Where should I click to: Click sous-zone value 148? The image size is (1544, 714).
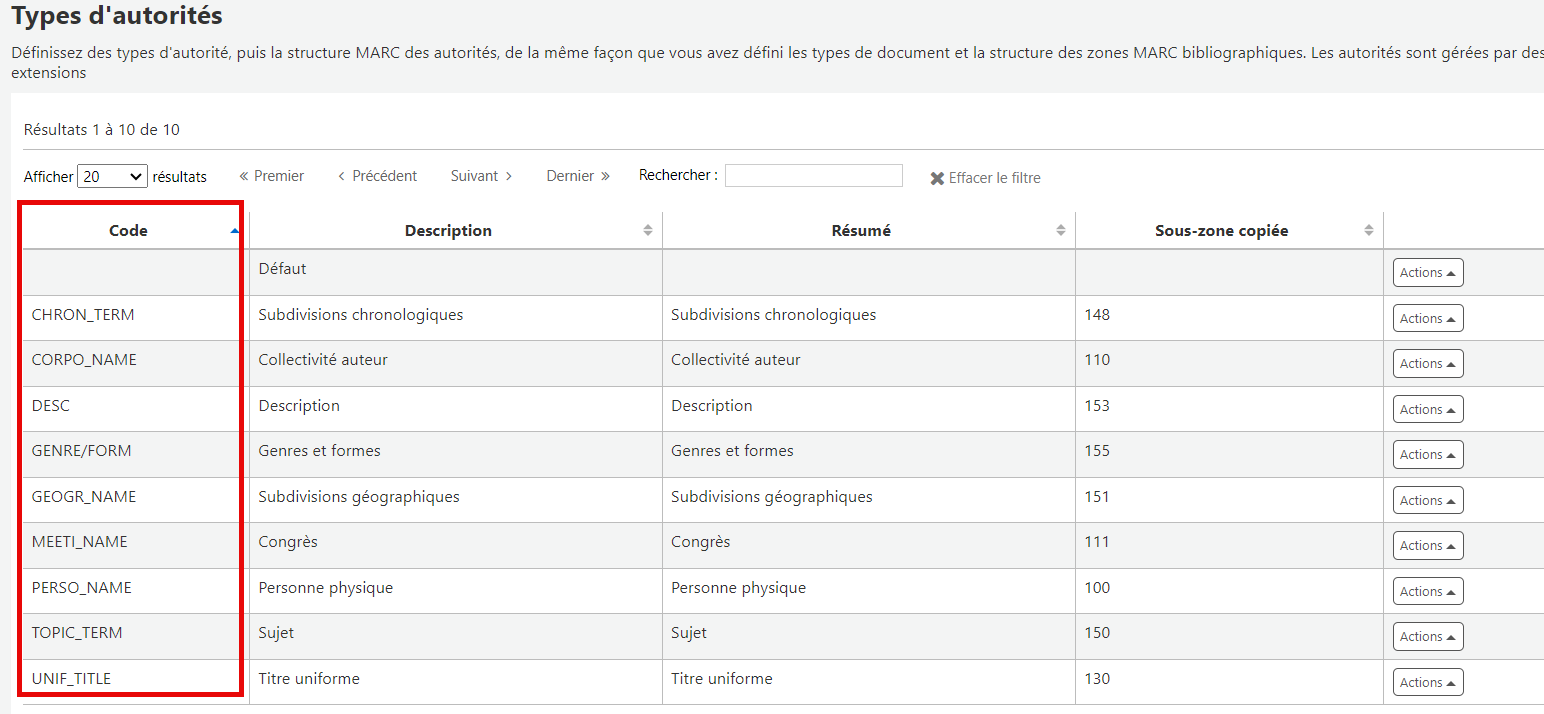(x=1097, y=315)
